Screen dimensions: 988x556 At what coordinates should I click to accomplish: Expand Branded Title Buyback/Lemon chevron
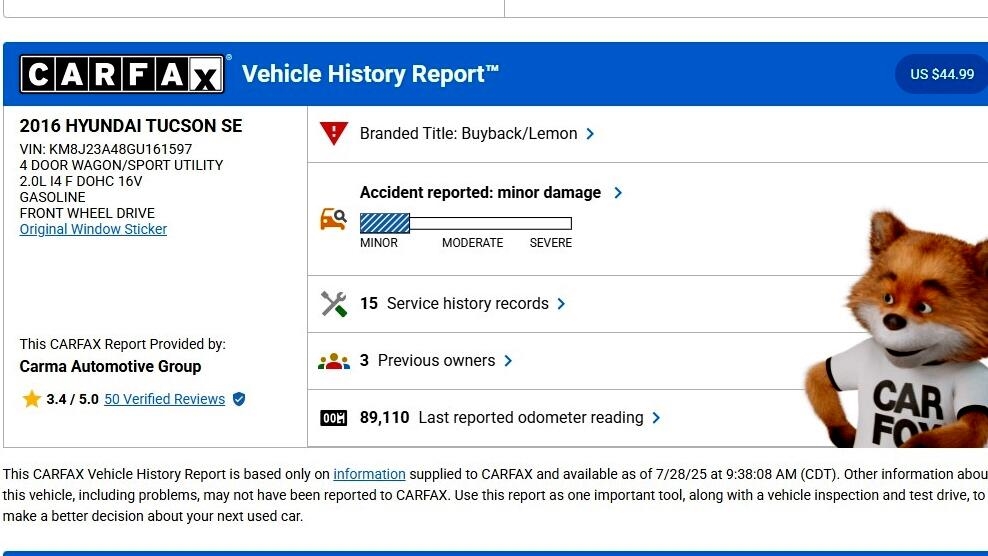(590, 134)
